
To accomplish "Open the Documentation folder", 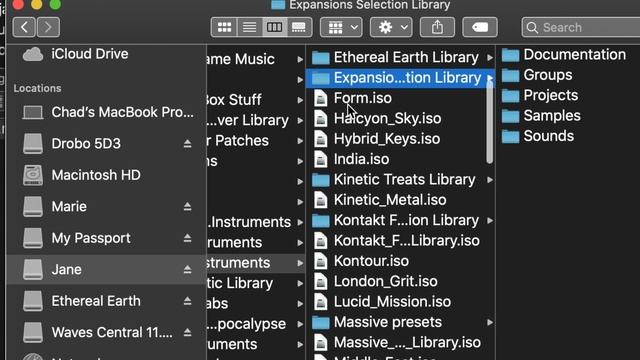I will coord(564,55).
